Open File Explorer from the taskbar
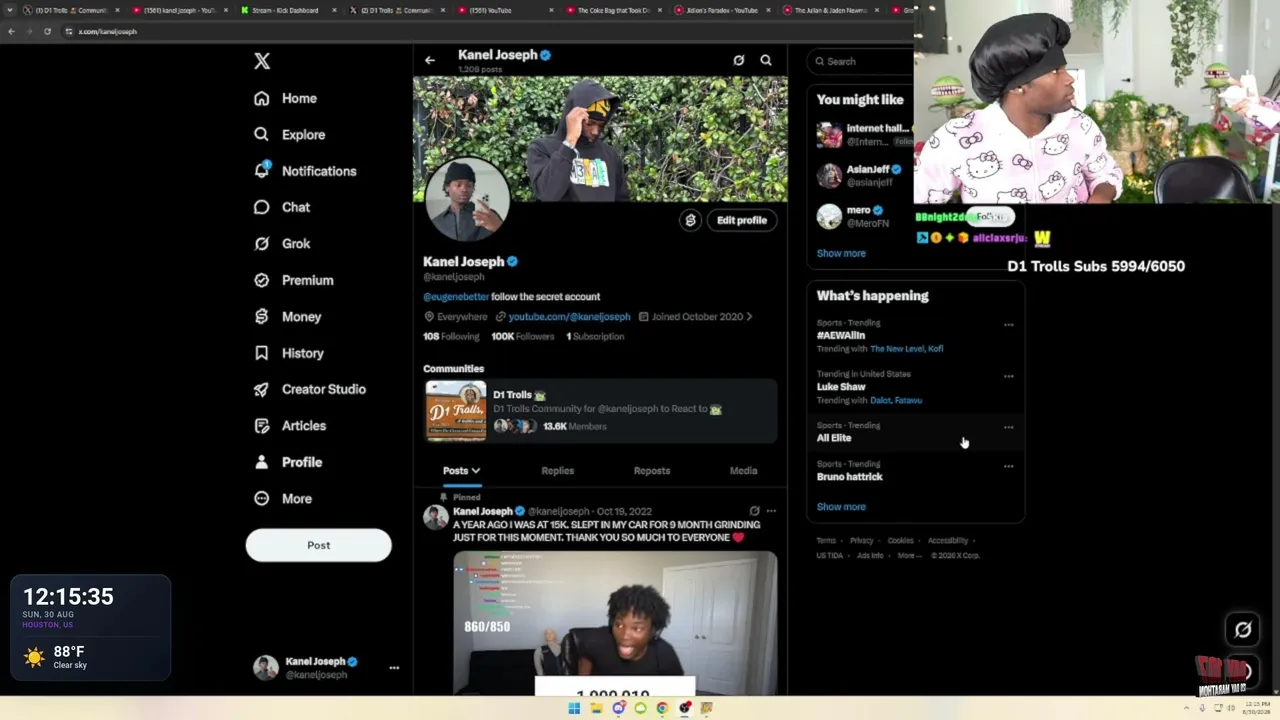Viewport: 1280px width, 720px height. pos(596,708)
